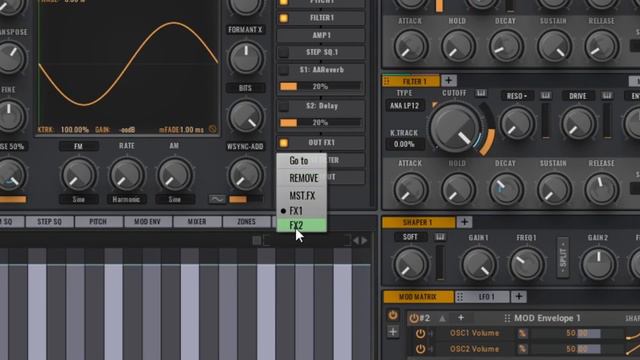Click the LFO 1 tab drag-handle dots

[x=460, y=297]
